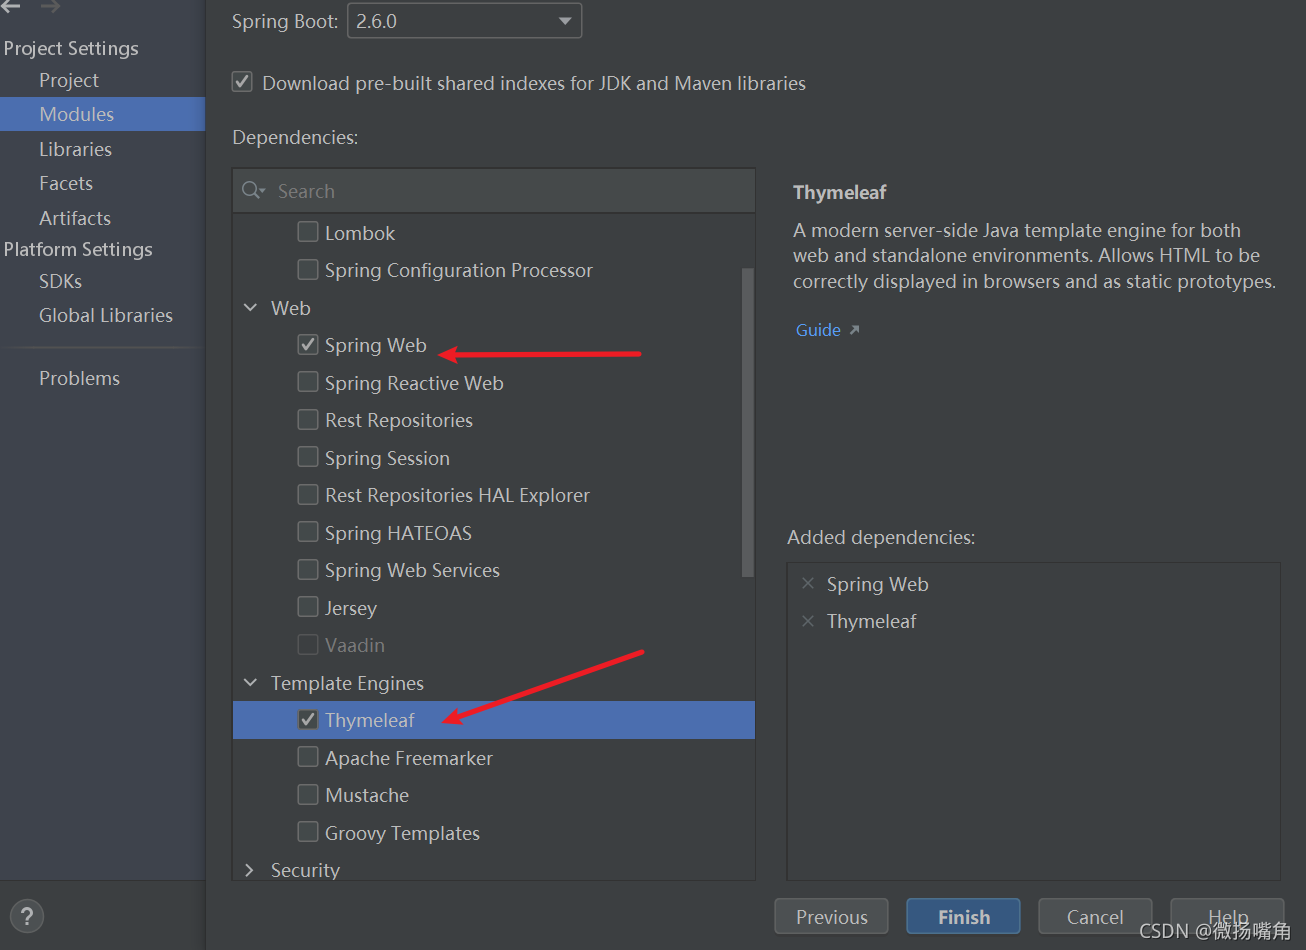Screen dimensions: 1306x950
Task: Click the back arrow navigation icon
Action: 11,8
